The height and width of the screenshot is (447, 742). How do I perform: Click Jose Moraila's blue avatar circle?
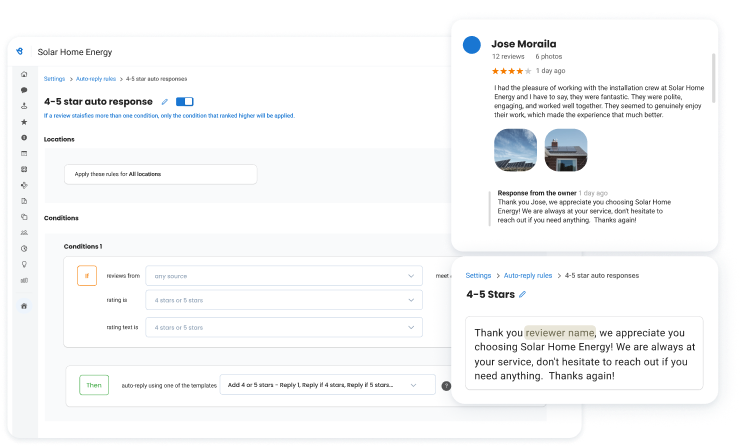coord(471,45)
